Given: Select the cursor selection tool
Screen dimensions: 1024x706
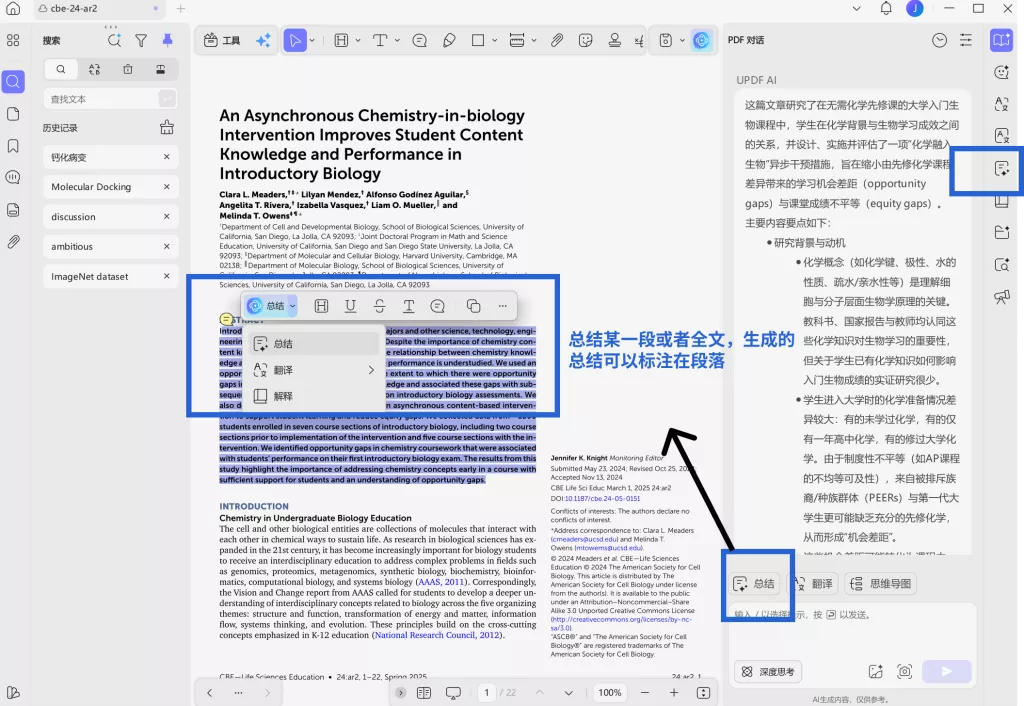Looking at the screenshot, I should click(295, 40).
